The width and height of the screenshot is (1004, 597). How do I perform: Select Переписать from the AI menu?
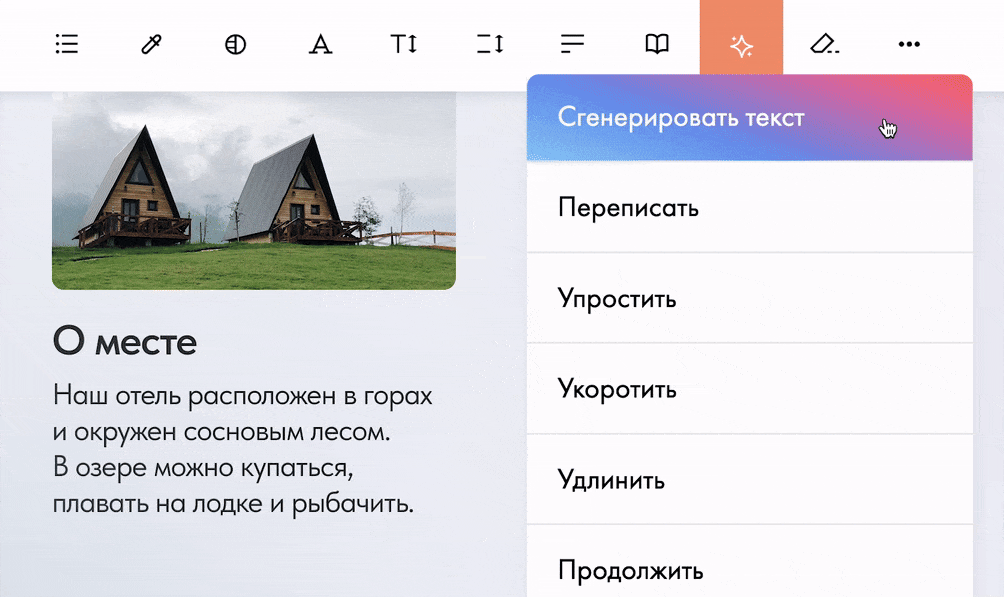click(750, 207)
